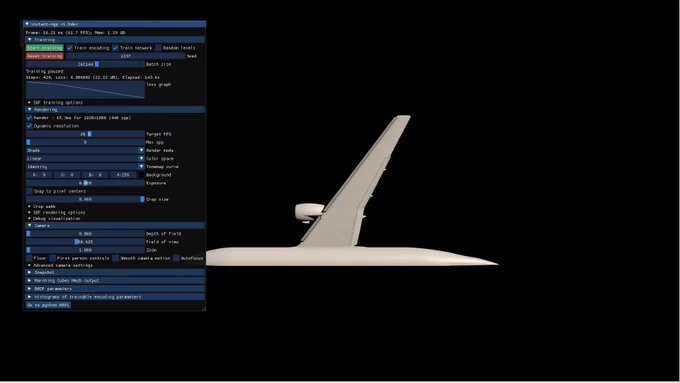Expand the BRDF parameters section

click(x=115, y=289)
